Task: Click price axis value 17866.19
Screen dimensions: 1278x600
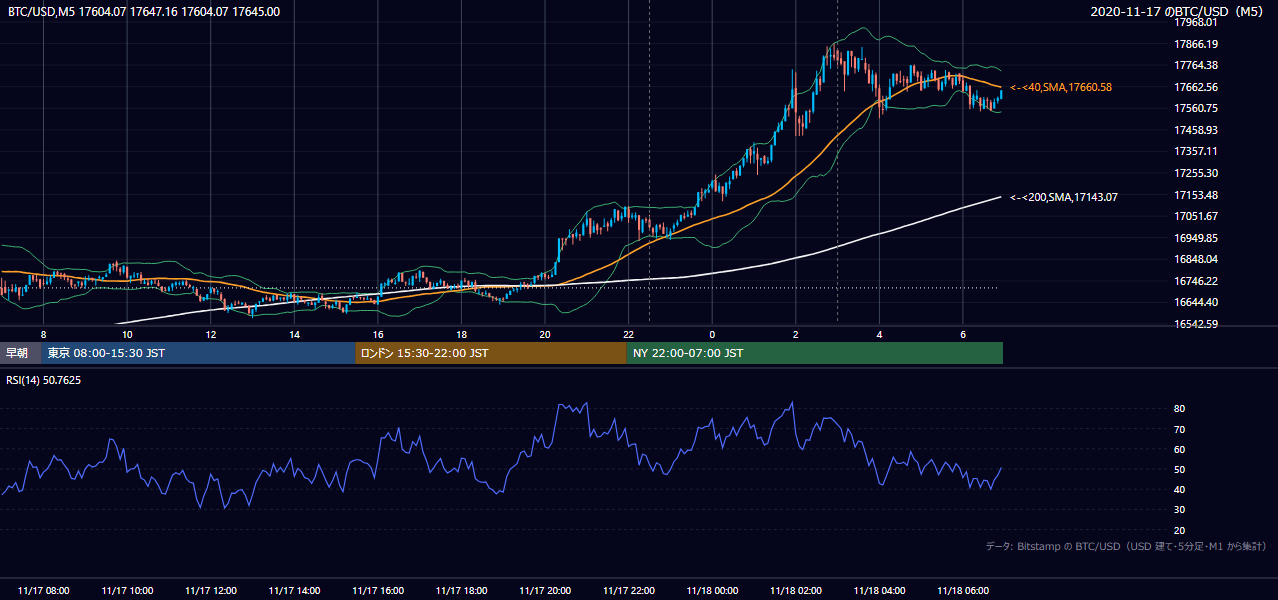Action: click(x=1196, y=44)
